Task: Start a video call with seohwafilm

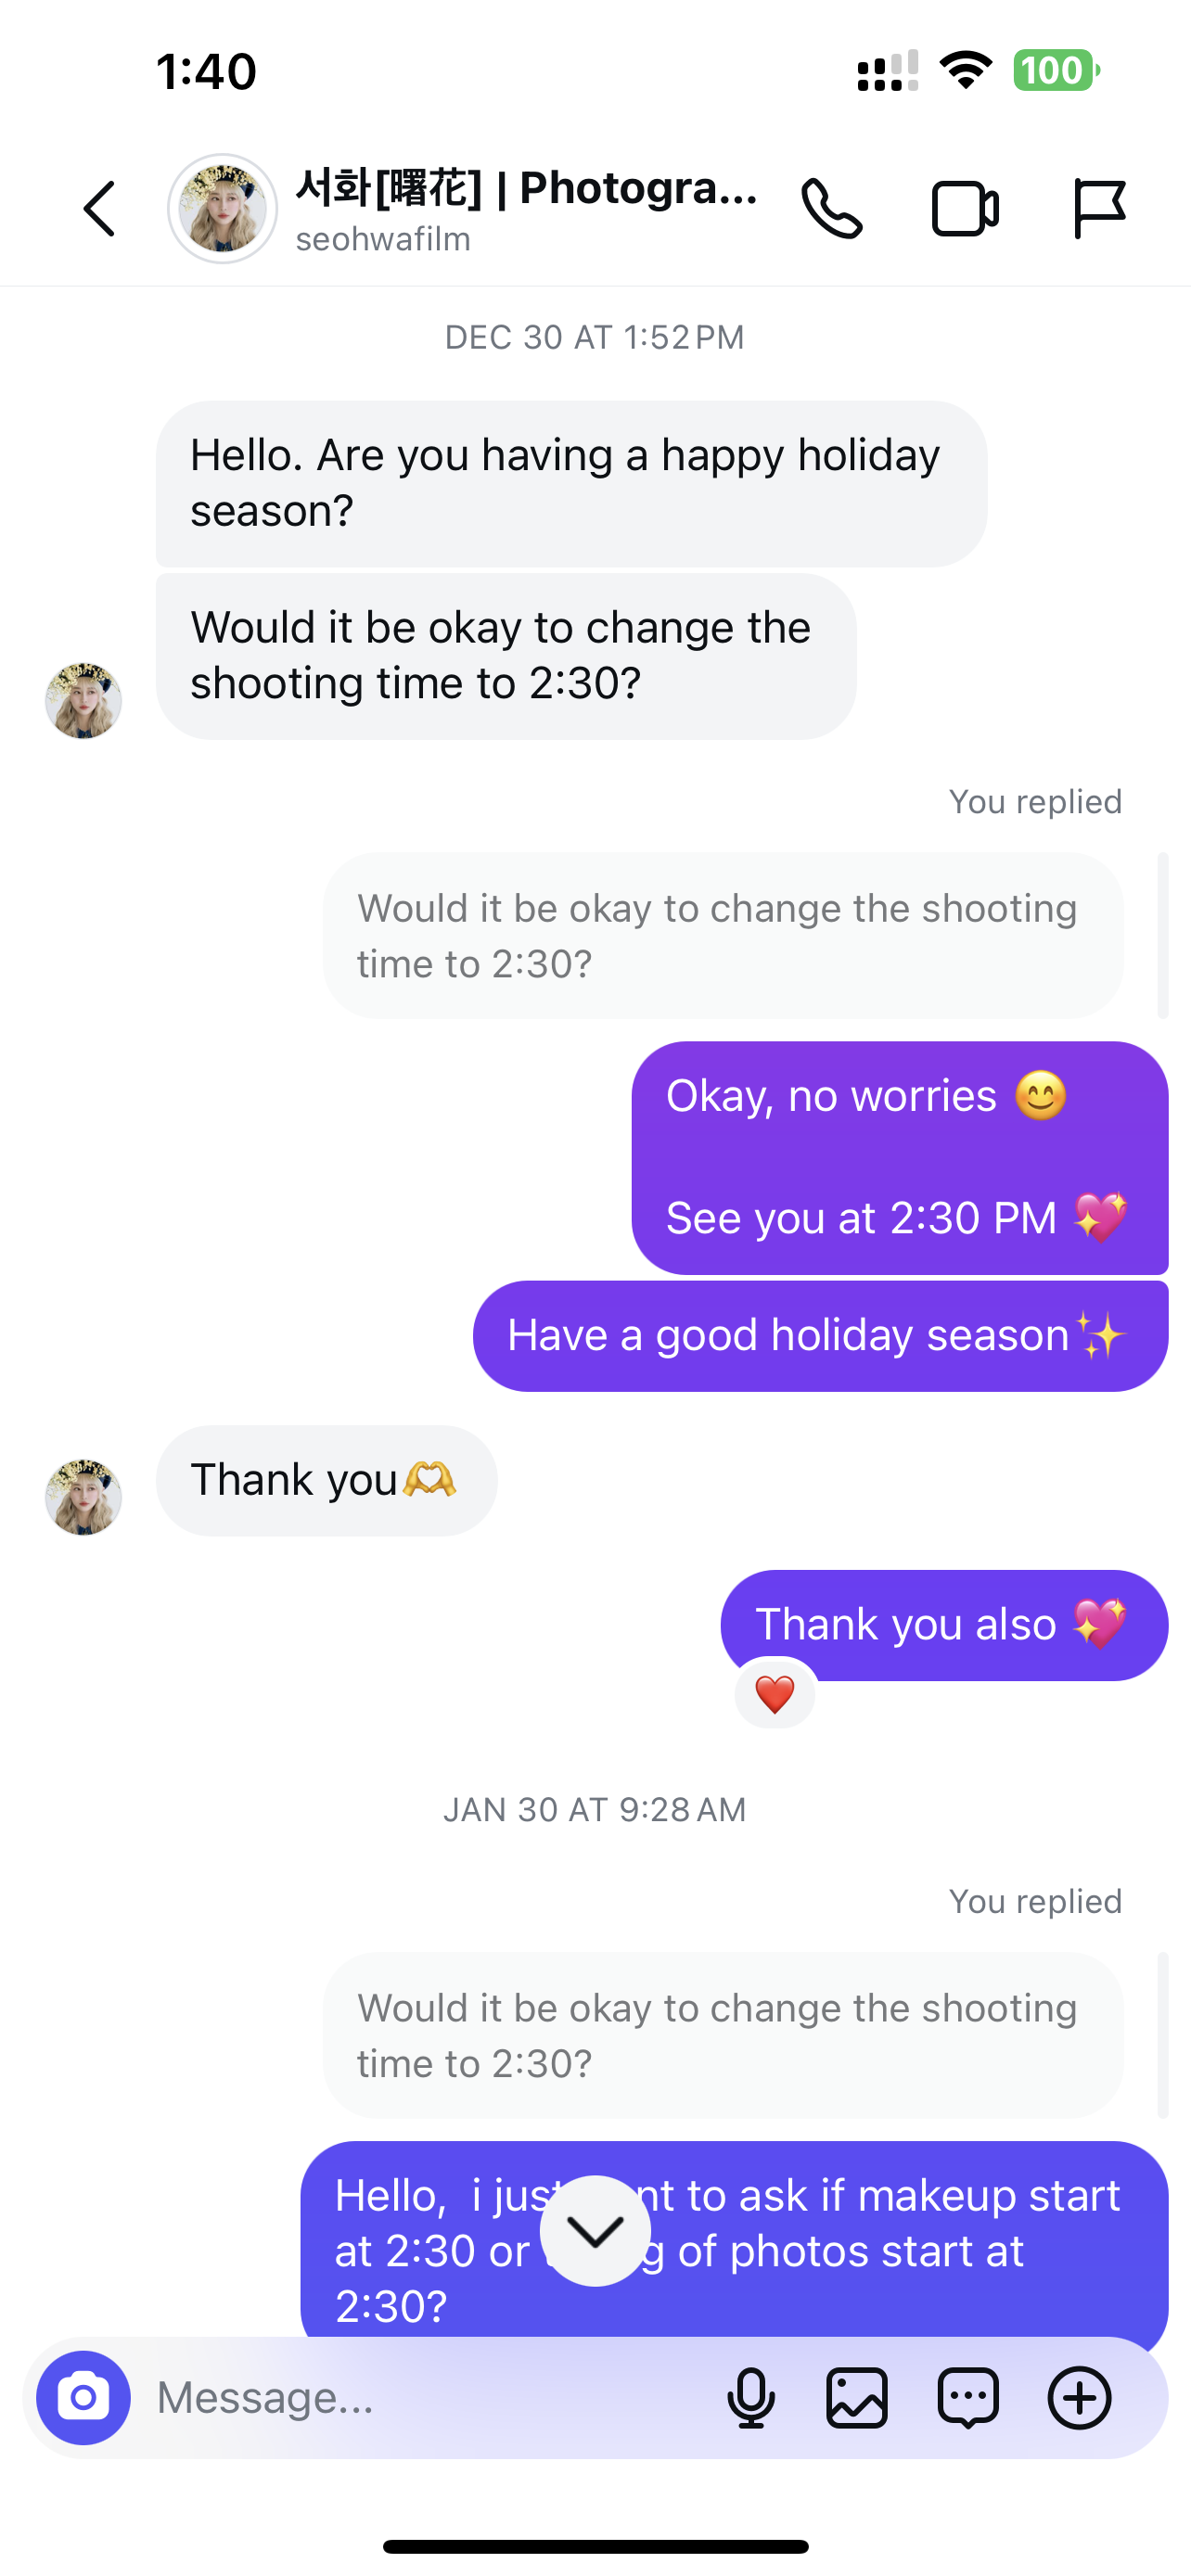Action: click(964, 209)
